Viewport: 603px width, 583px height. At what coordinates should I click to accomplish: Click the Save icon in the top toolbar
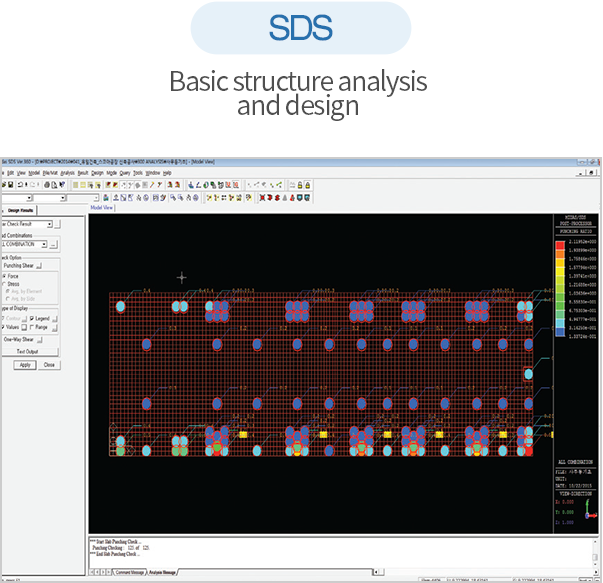coord(11,185)
